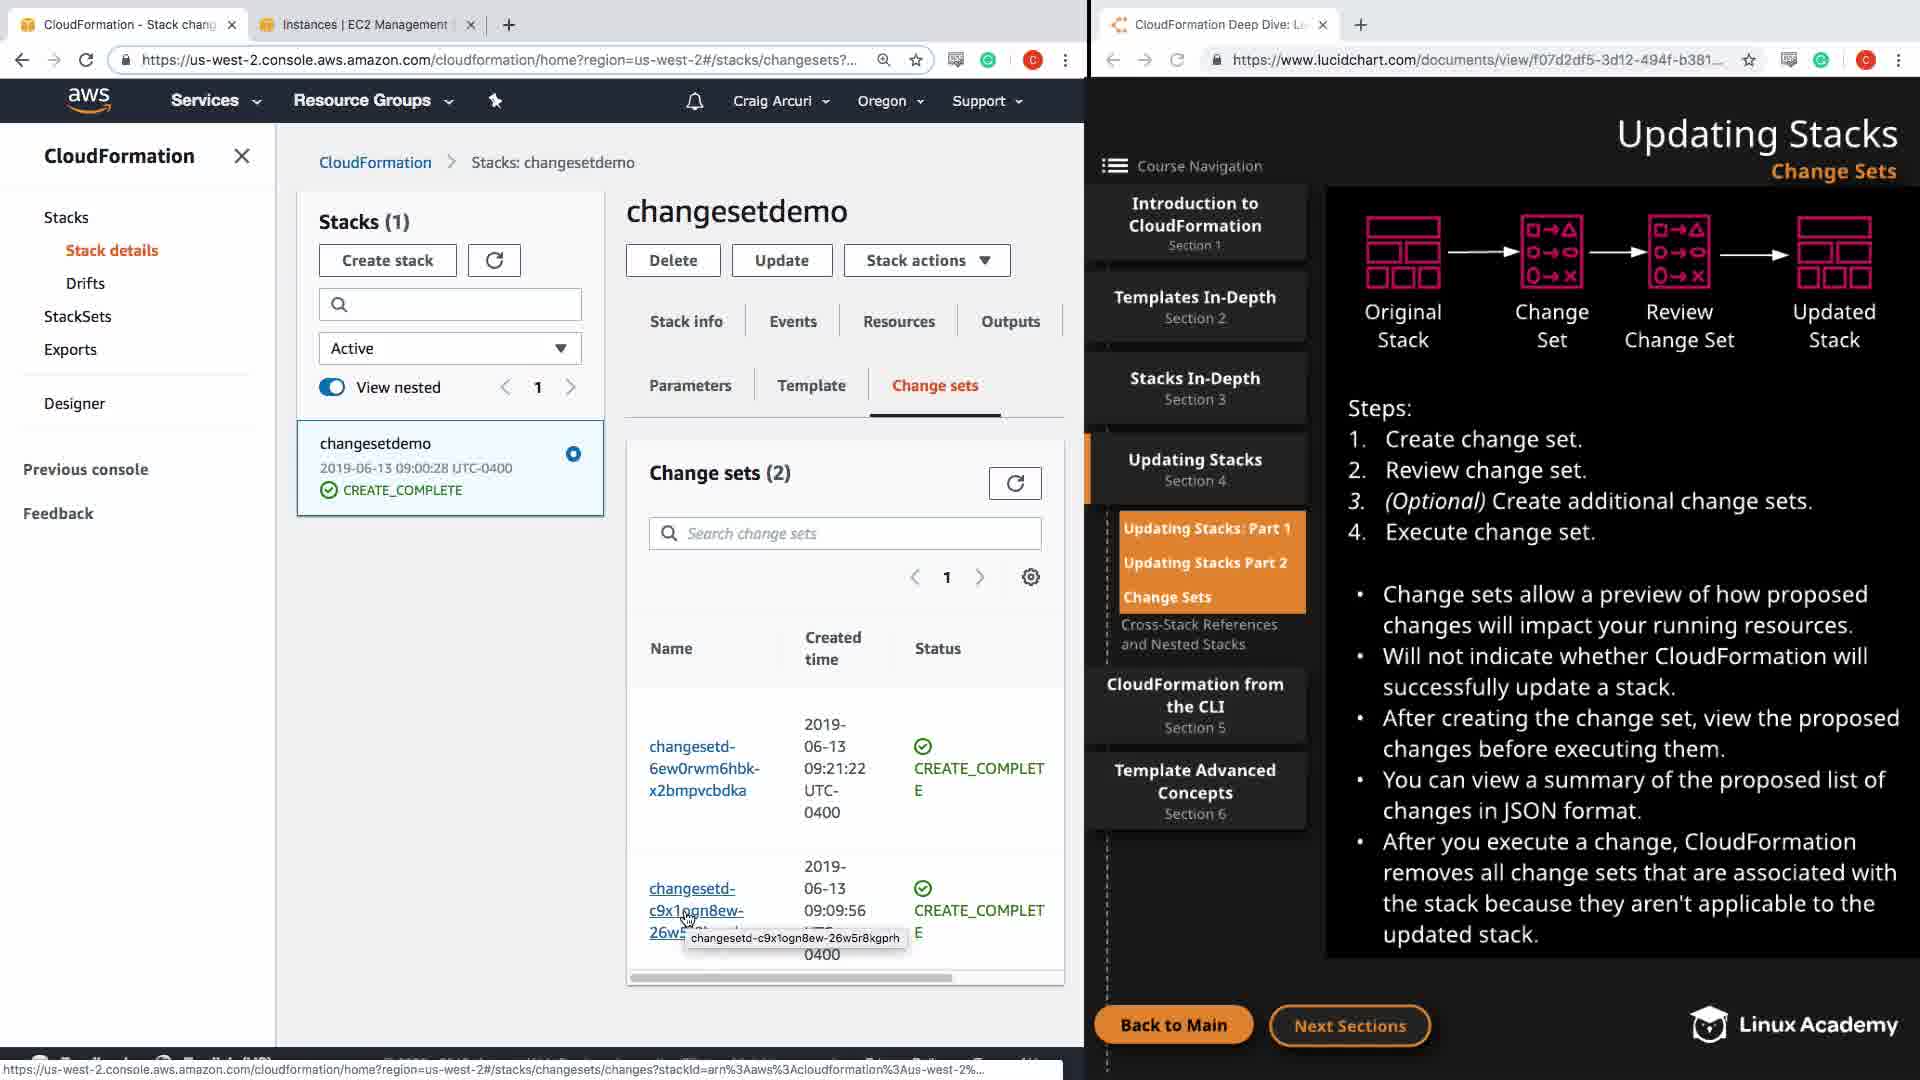This screenshot has height=1080, width=1920.
Task: Open Course Navigation list icon
Action: point(1114,166)
